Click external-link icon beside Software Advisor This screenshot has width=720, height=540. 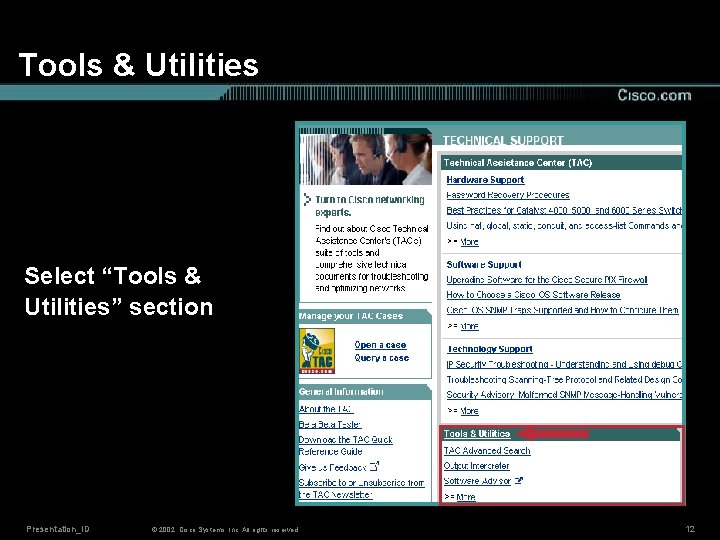pos(519,481)
